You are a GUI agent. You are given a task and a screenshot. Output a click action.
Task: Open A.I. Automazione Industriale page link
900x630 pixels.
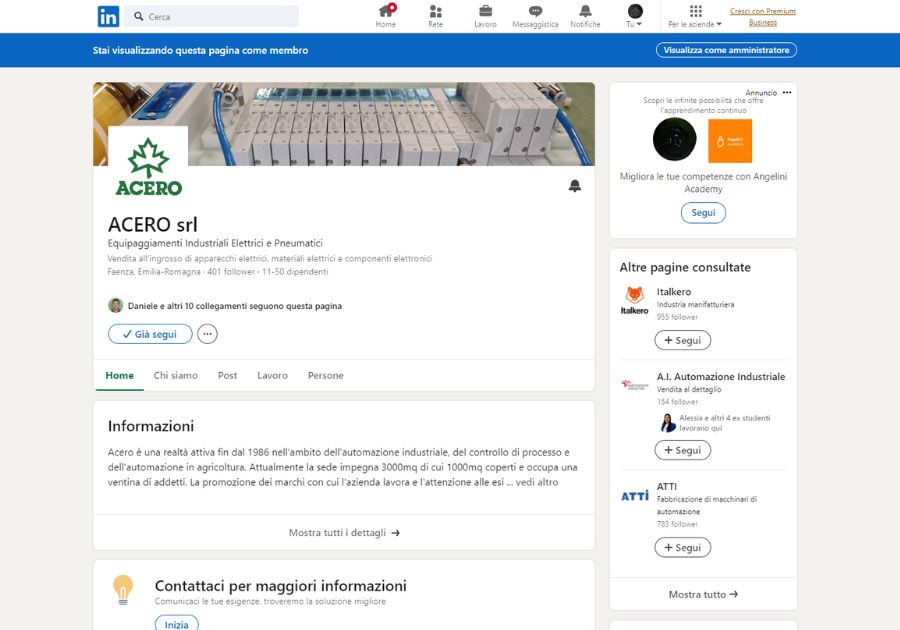pyautogui.click(x=721, y=376)
